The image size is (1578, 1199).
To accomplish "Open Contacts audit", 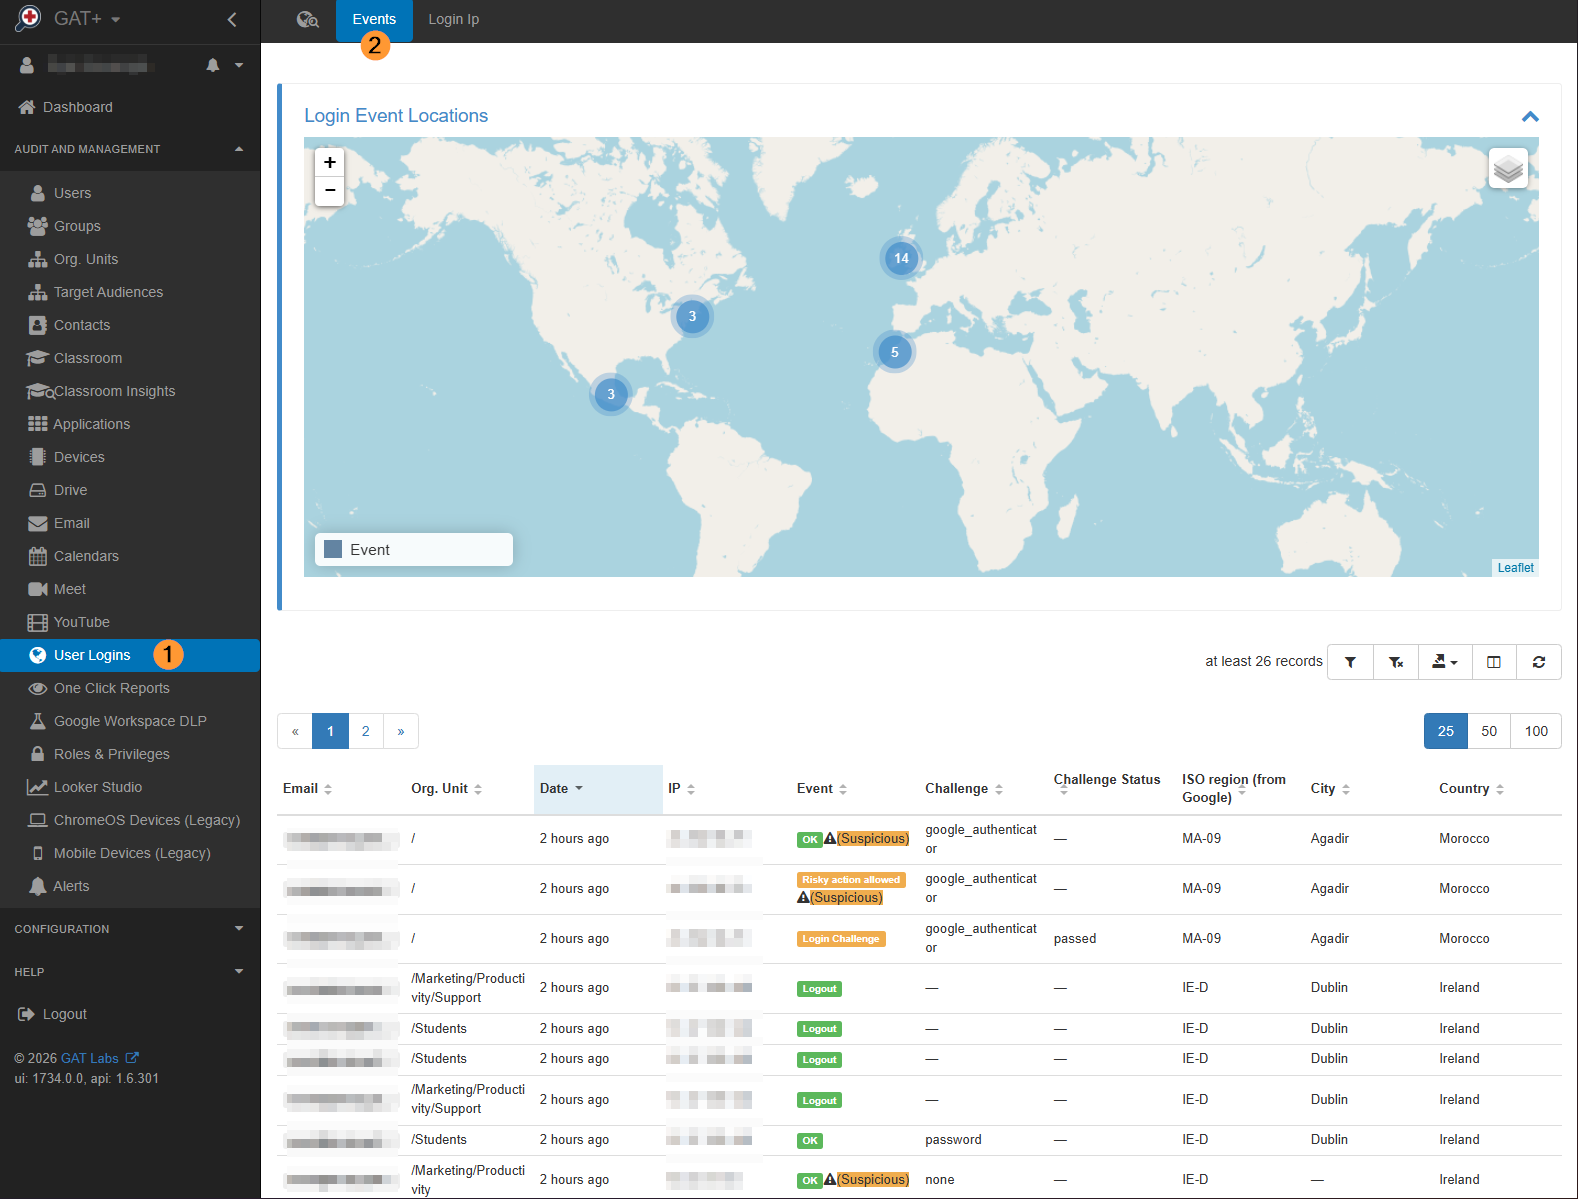I will click(82, 325).
